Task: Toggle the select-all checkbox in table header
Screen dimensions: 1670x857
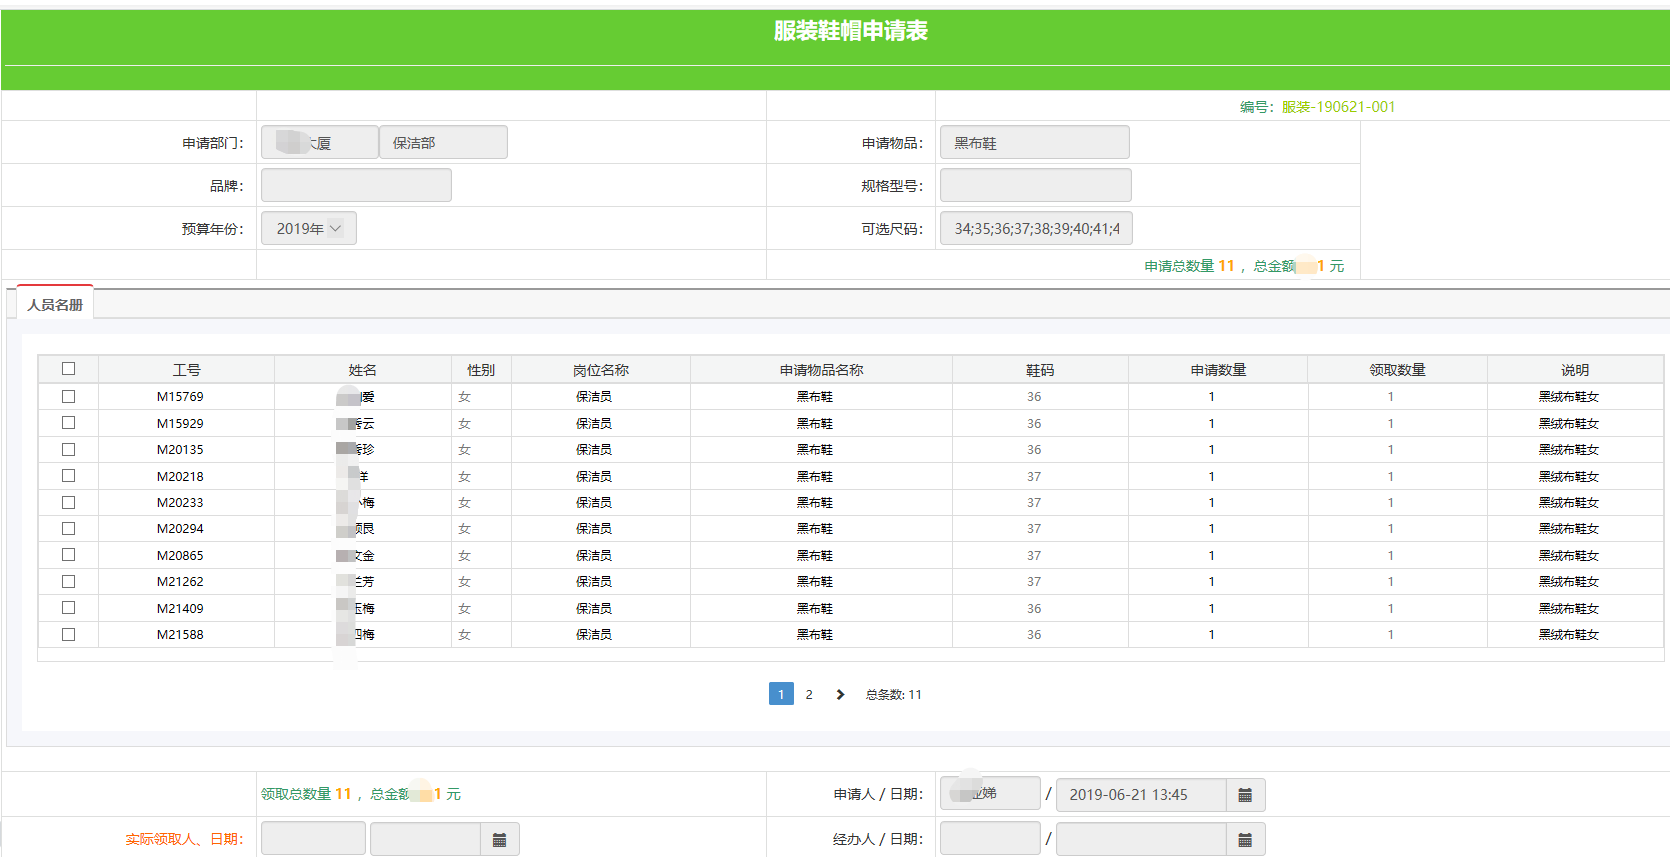Action: click(x=68, y=369)
